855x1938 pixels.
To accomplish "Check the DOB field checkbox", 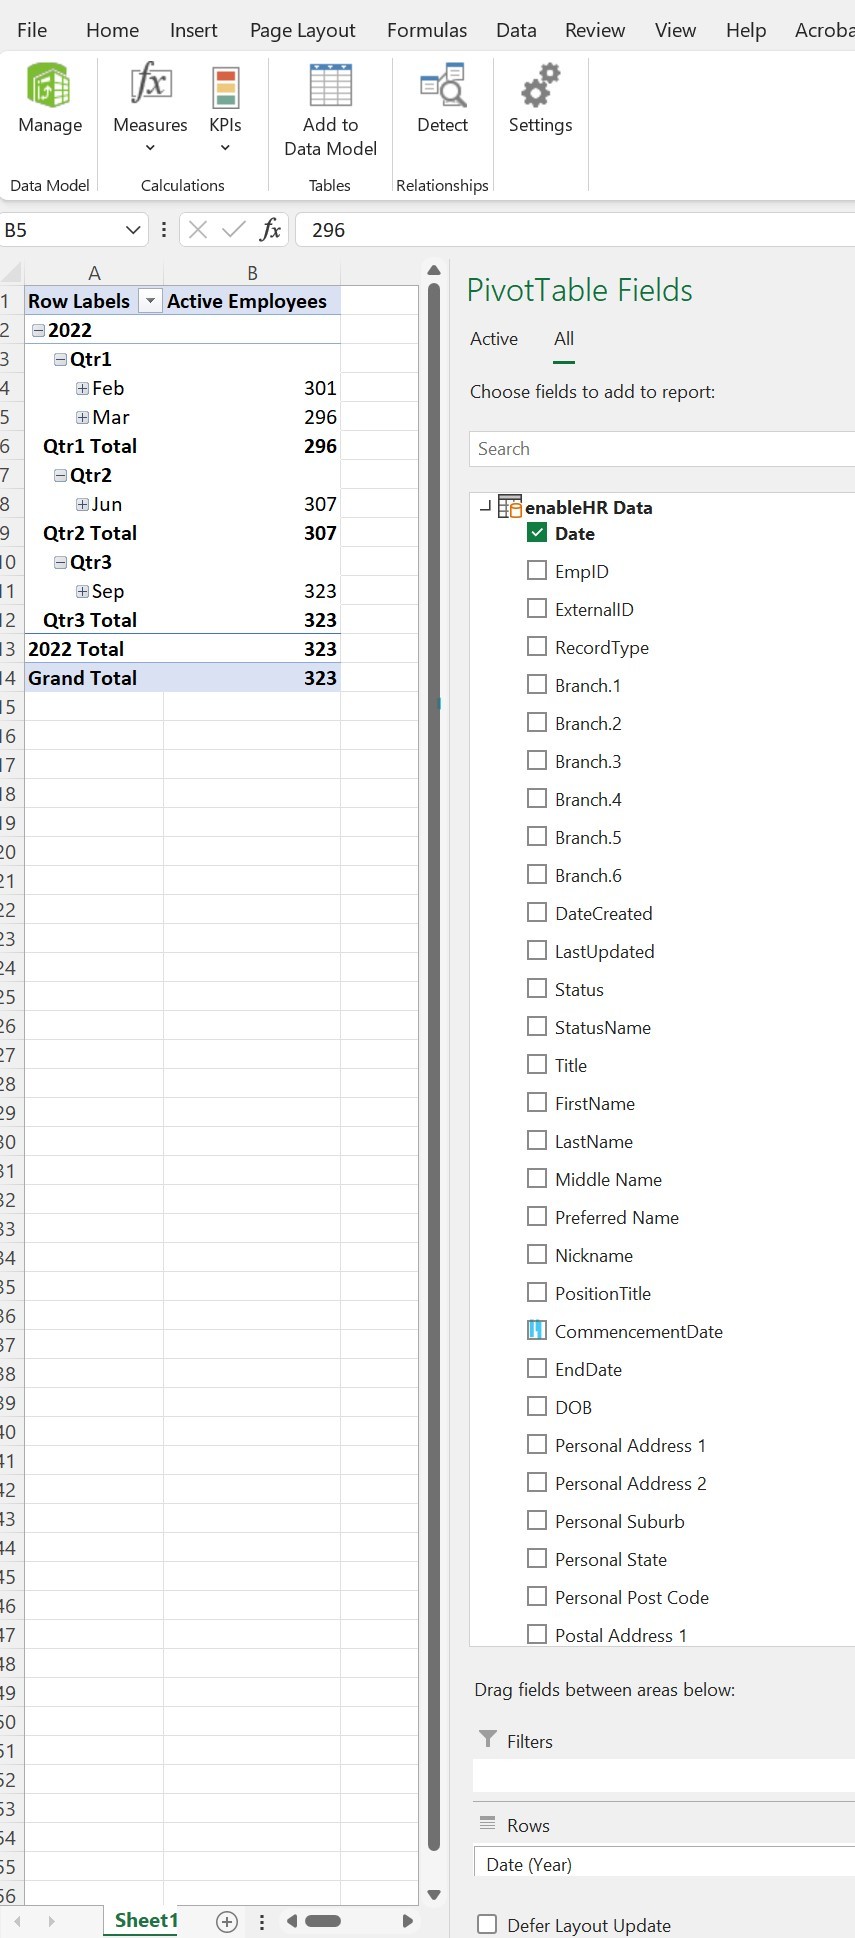I will click(x=537, y=1406).
